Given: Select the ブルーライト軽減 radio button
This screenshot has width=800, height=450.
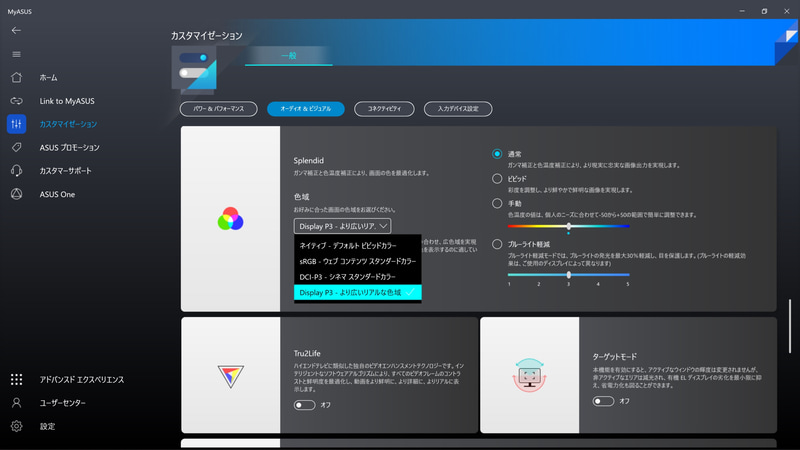Looking at the screenshot, I should coord(497,244).
